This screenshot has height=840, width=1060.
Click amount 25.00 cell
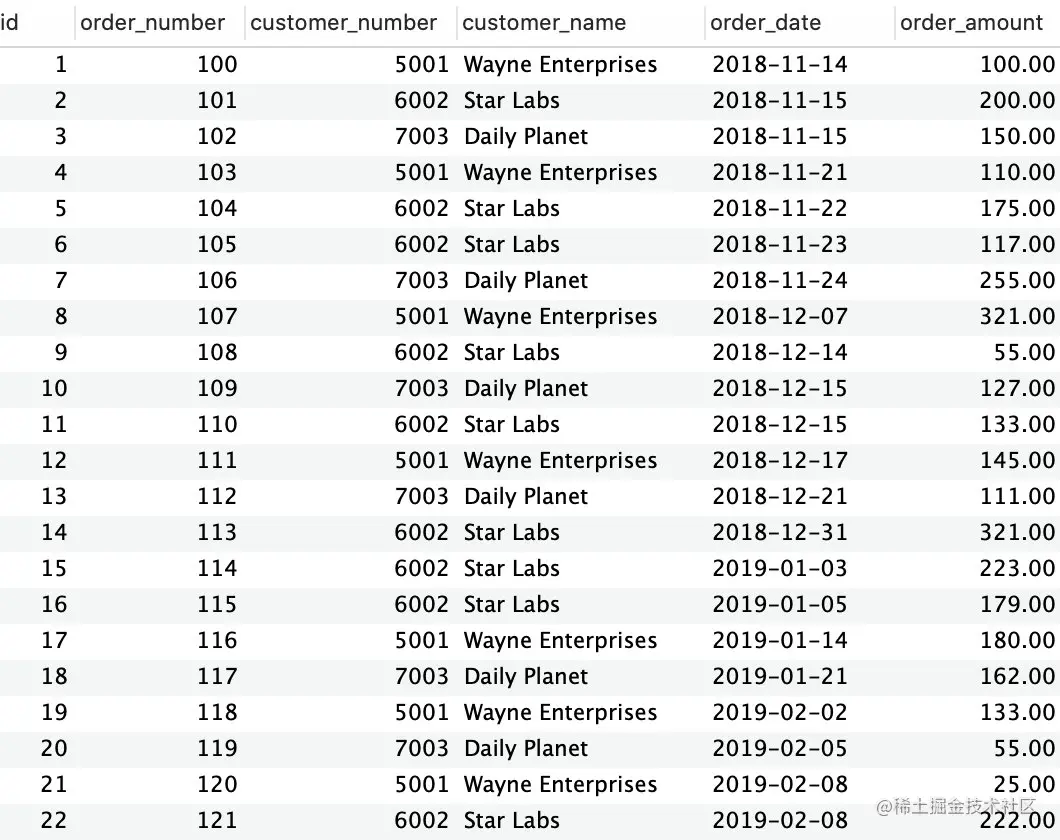[1024, 784]
